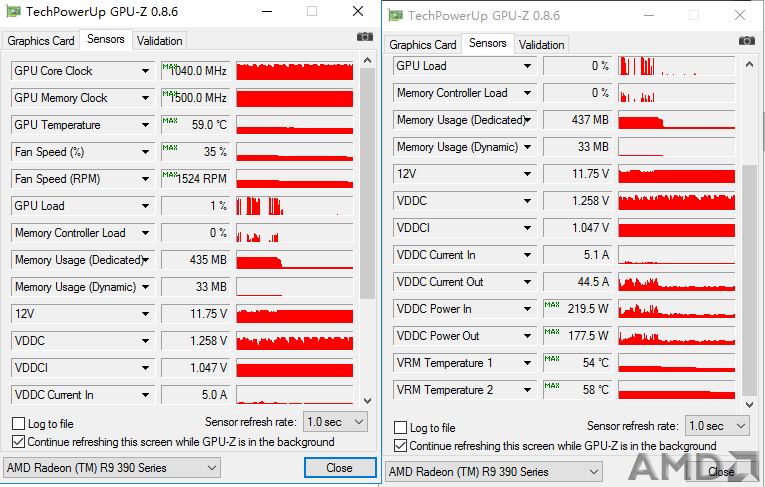Click the screenshot camera icon in right window
This screenshot has height=487, width=765.
click(746, 41)
